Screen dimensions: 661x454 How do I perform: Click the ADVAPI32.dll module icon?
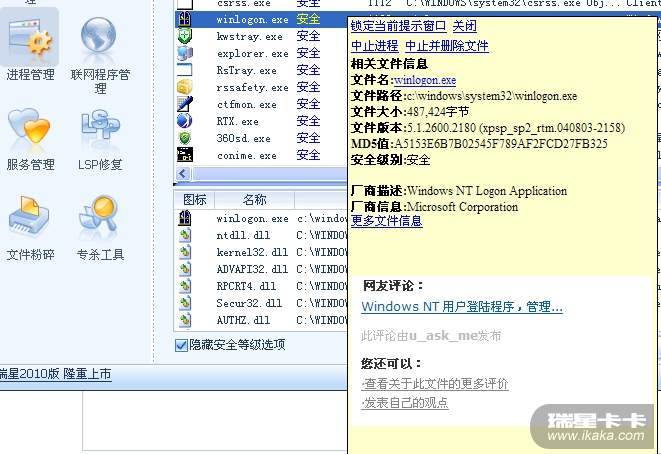coord(185,269)
